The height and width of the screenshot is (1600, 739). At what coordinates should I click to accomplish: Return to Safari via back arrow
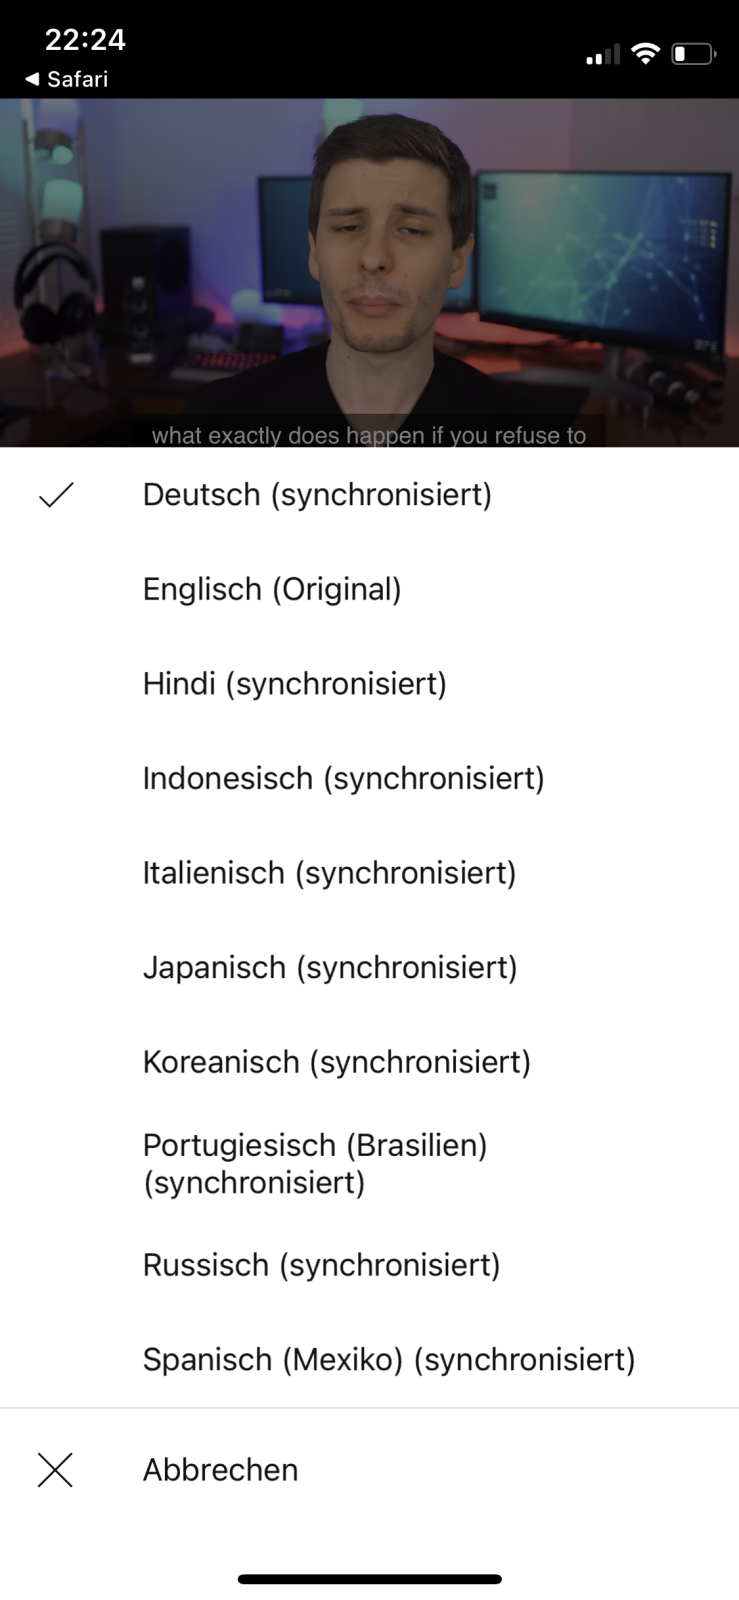[66, 79]
